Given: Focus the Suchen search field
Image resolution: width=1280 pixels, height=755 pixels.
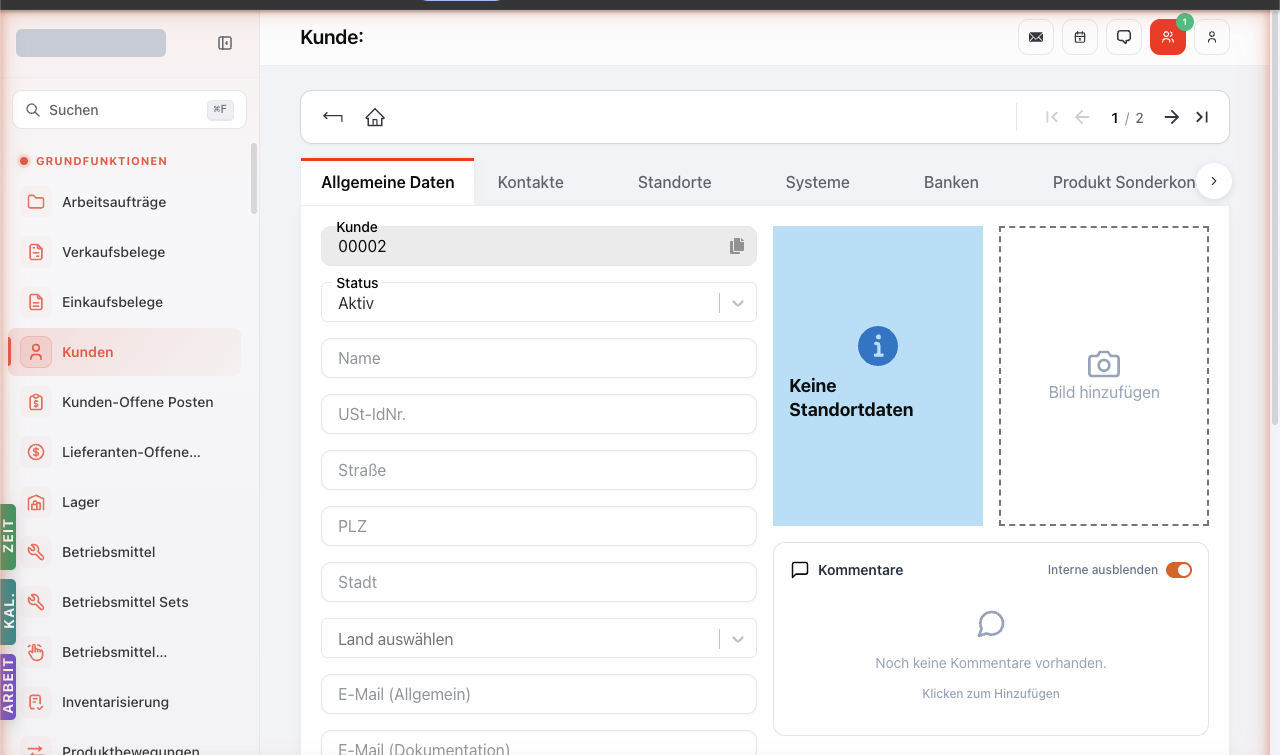Looking at the screenshot, I should [x=129, y=110].
